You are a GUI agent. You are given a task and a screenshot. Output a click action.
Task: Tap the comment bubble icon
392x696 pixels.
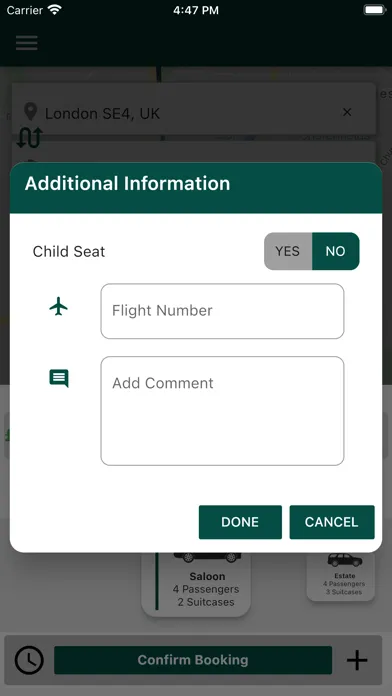pos(59,379)
